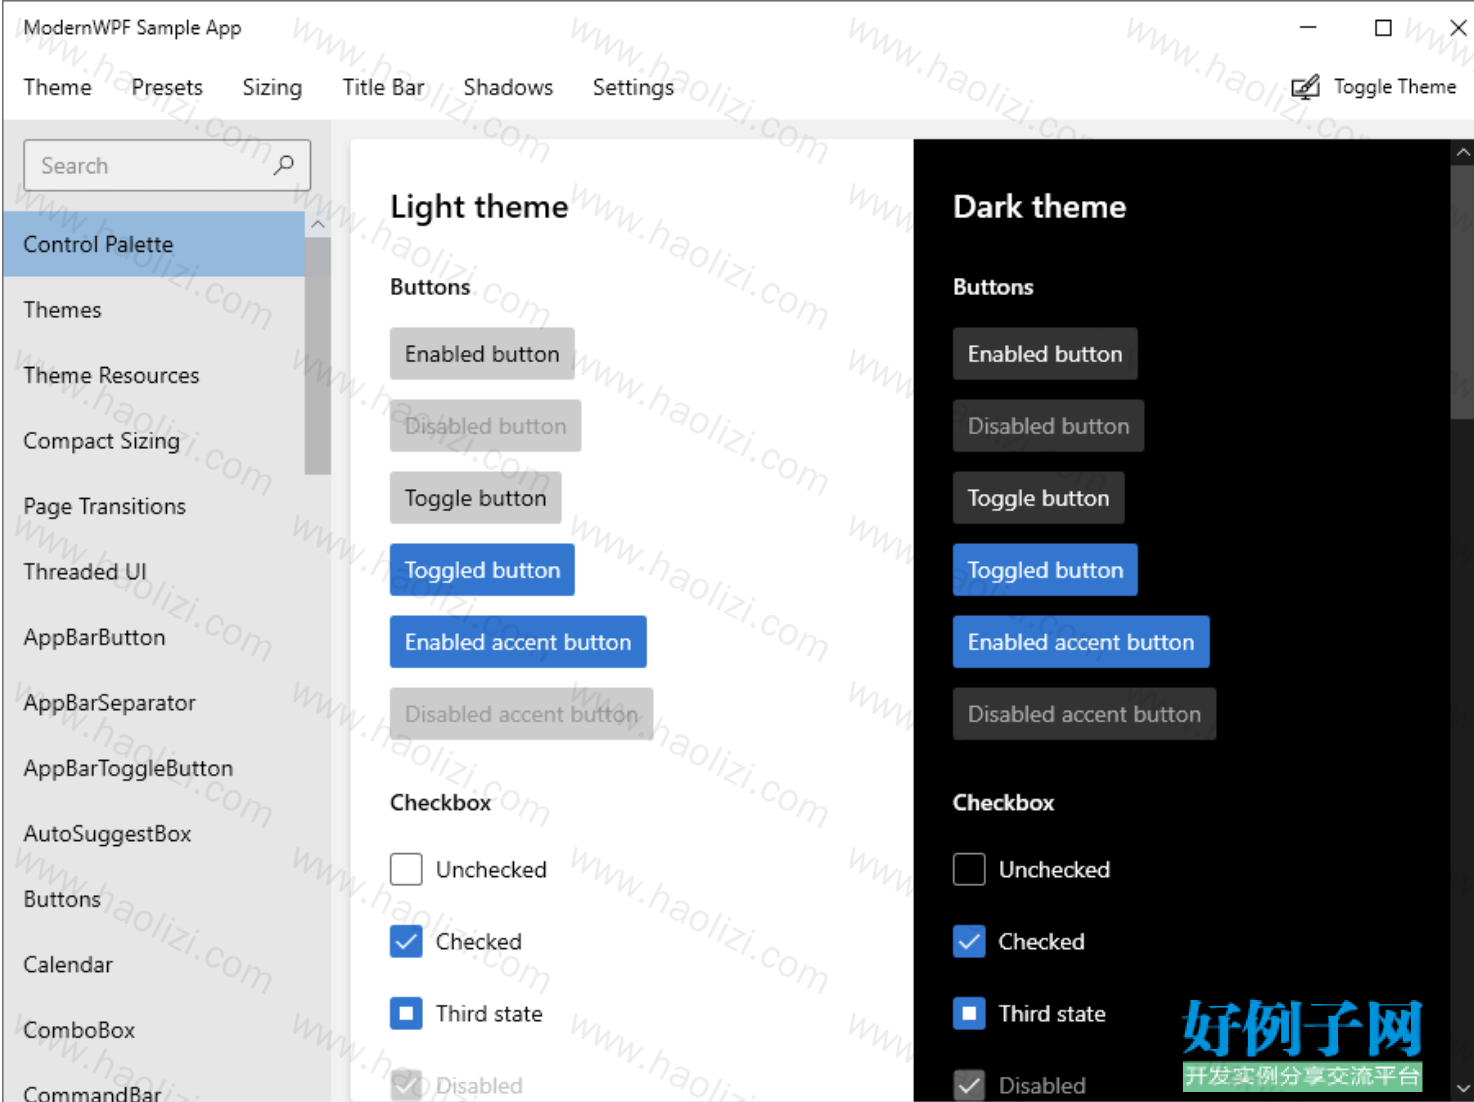Viewport: 1474px width, 1102px height.
Task: Untoggle light theme Toggled button
Action: pos(482,570)
